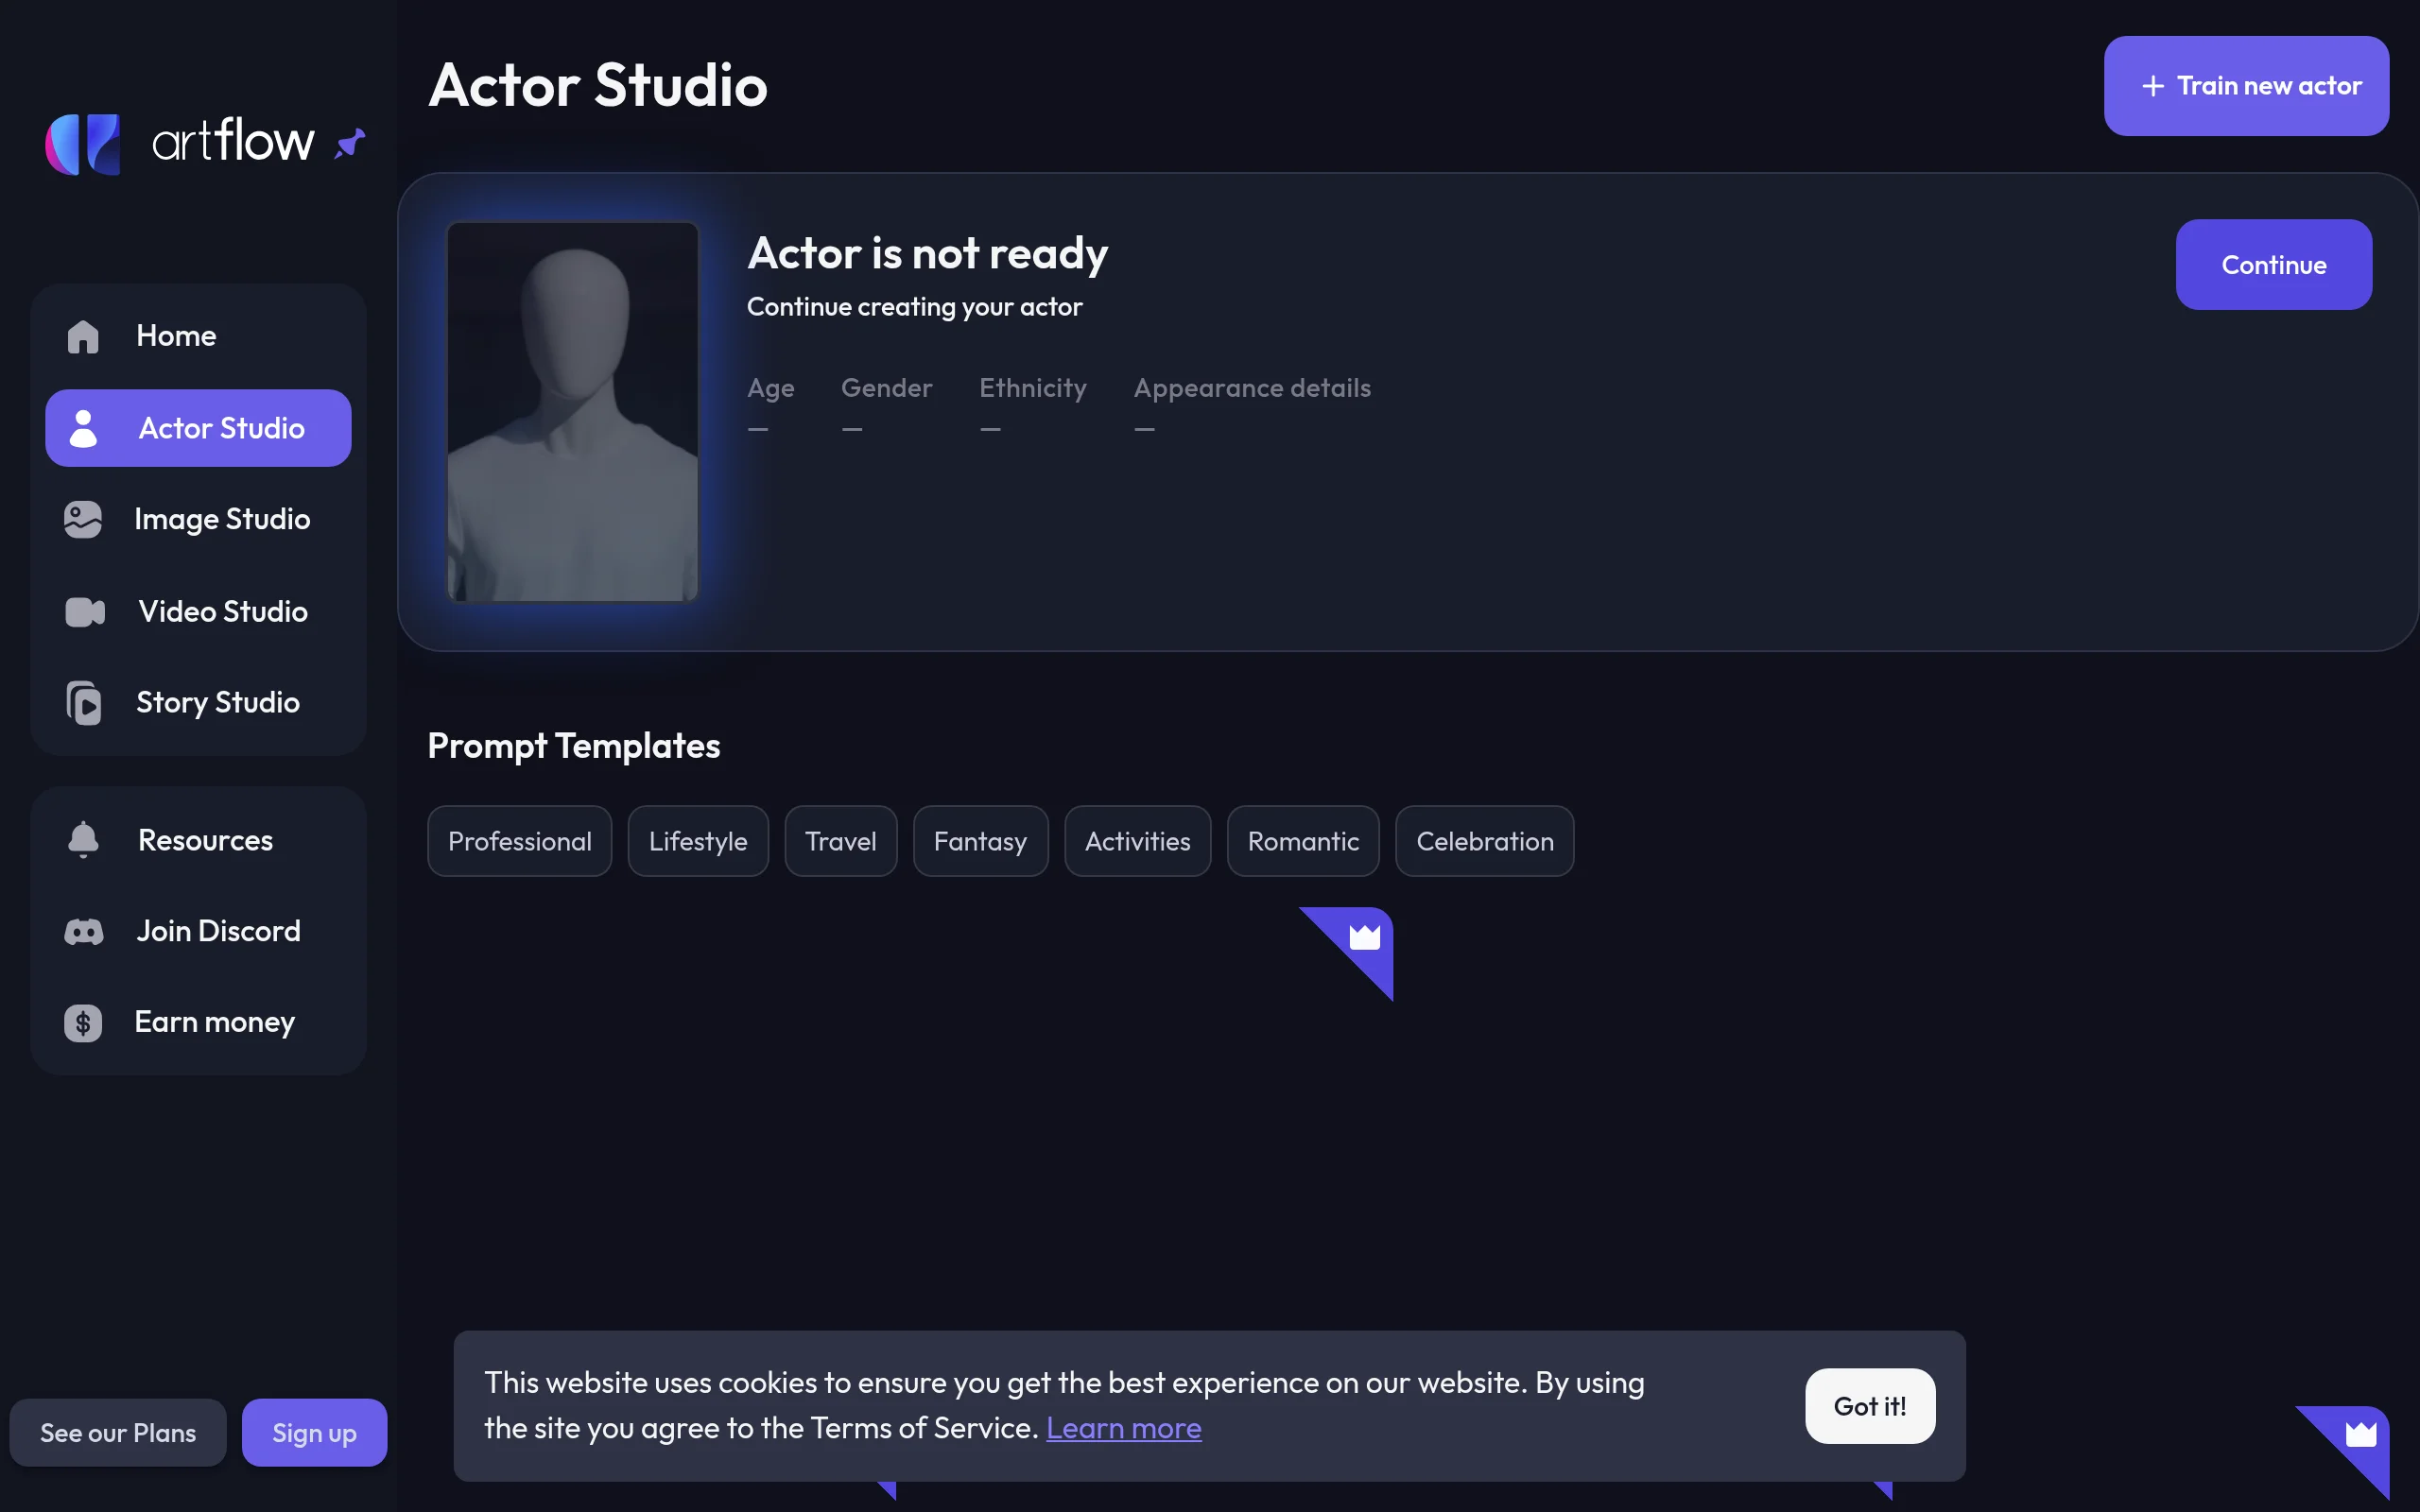
Task: Click the pin icon beside artflow logo
Action: [x=350, y=143]
